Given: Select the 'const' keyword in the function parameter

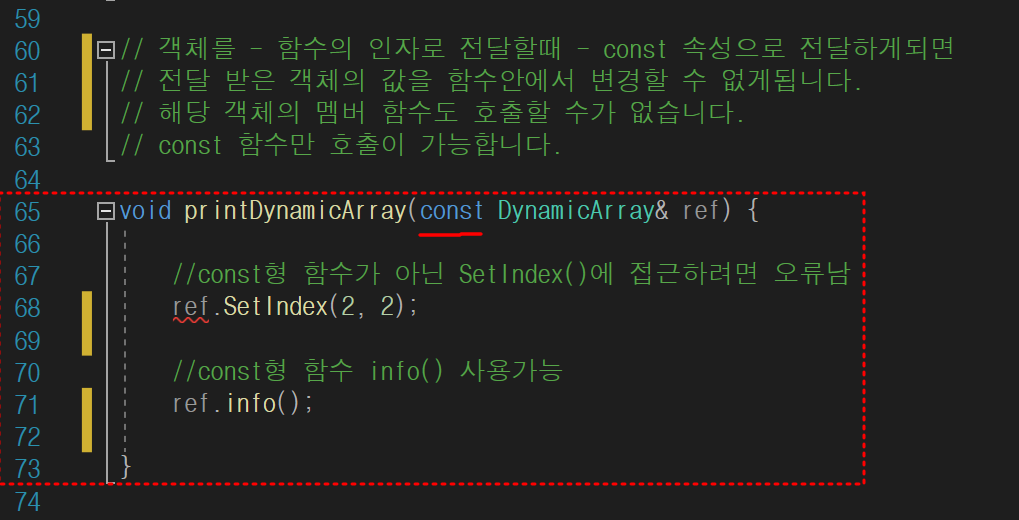Looking at the screenshot, I should (x=452, y=211).
